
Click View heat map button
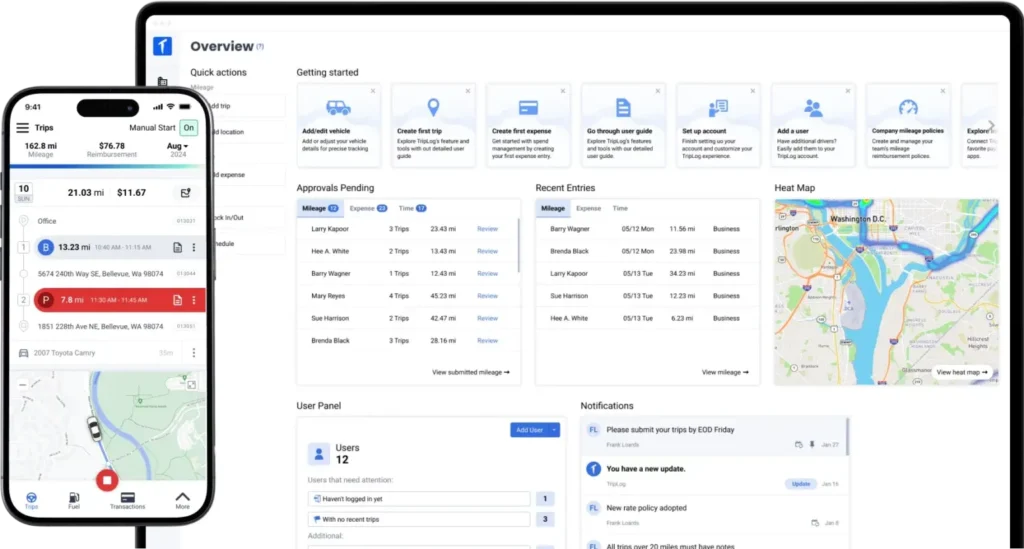(962, 372)
